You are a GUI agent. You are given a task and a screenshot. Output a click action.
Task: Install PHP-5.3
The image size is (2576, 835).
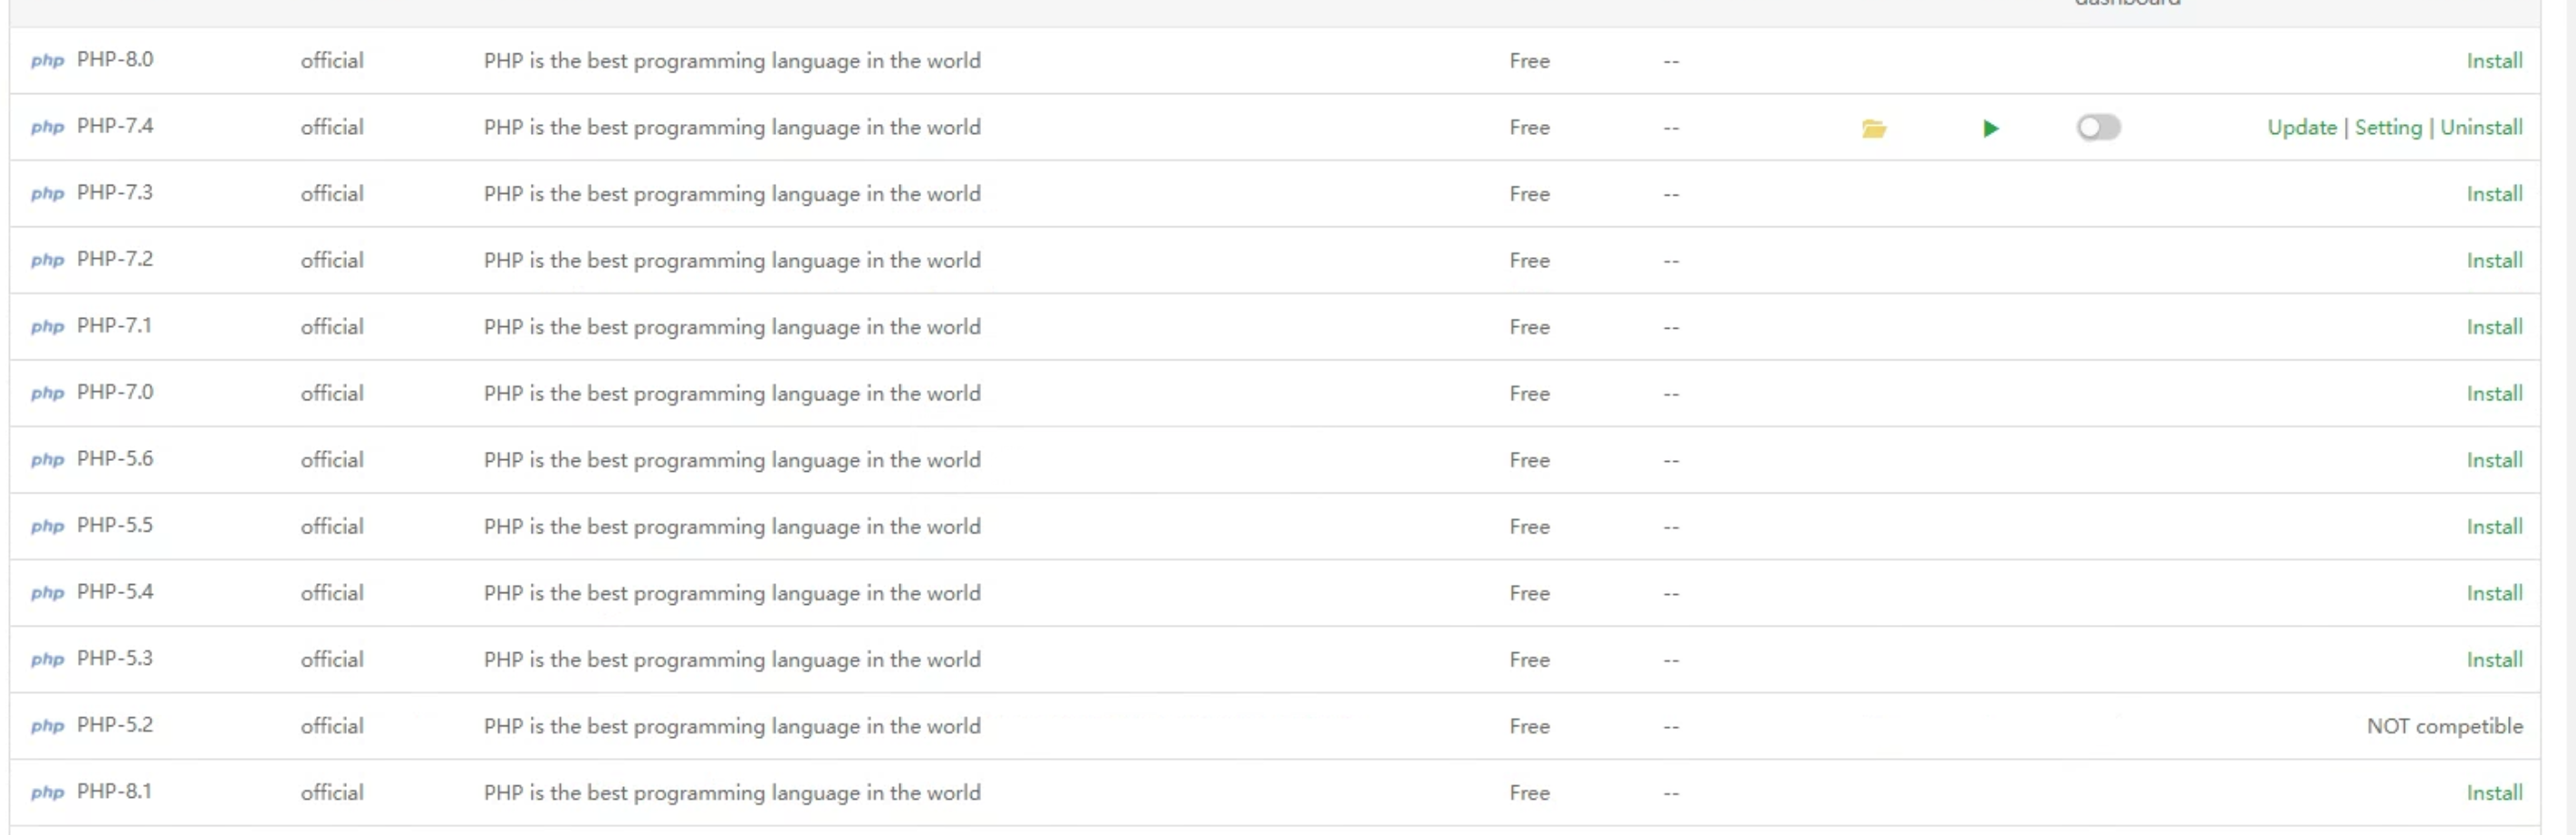click(x=2493, y=660)
